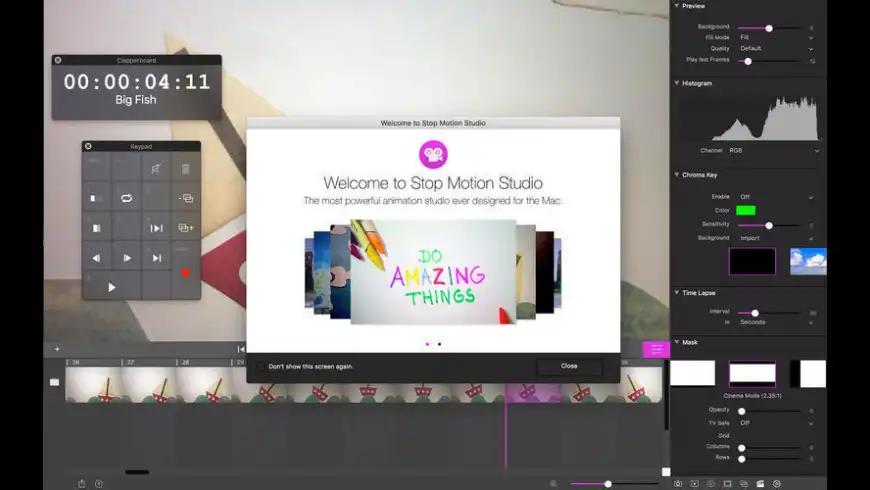This screenshot has height=490, width=870.
Task: Click the circular icon beside the share icon
Action: (x=99, y=483)
